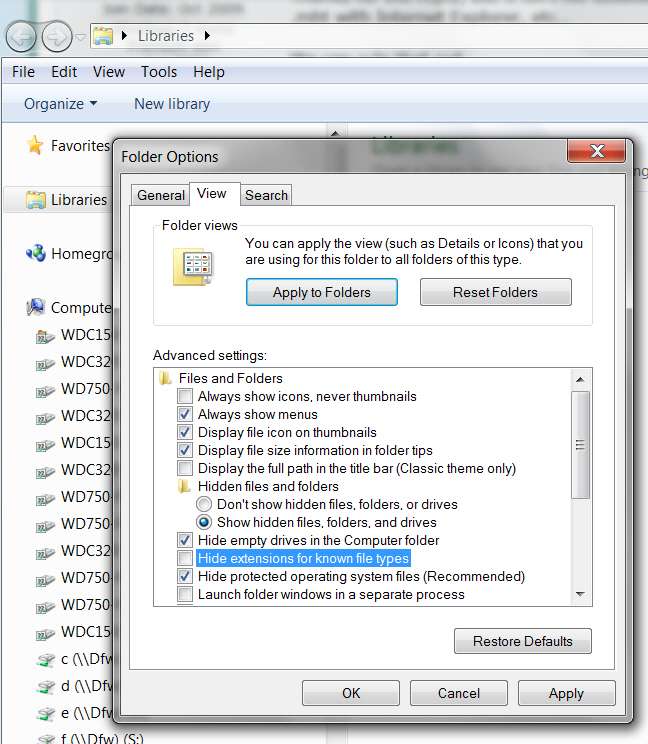Select the Favorites star icon in sidebar

coord(35,145)
